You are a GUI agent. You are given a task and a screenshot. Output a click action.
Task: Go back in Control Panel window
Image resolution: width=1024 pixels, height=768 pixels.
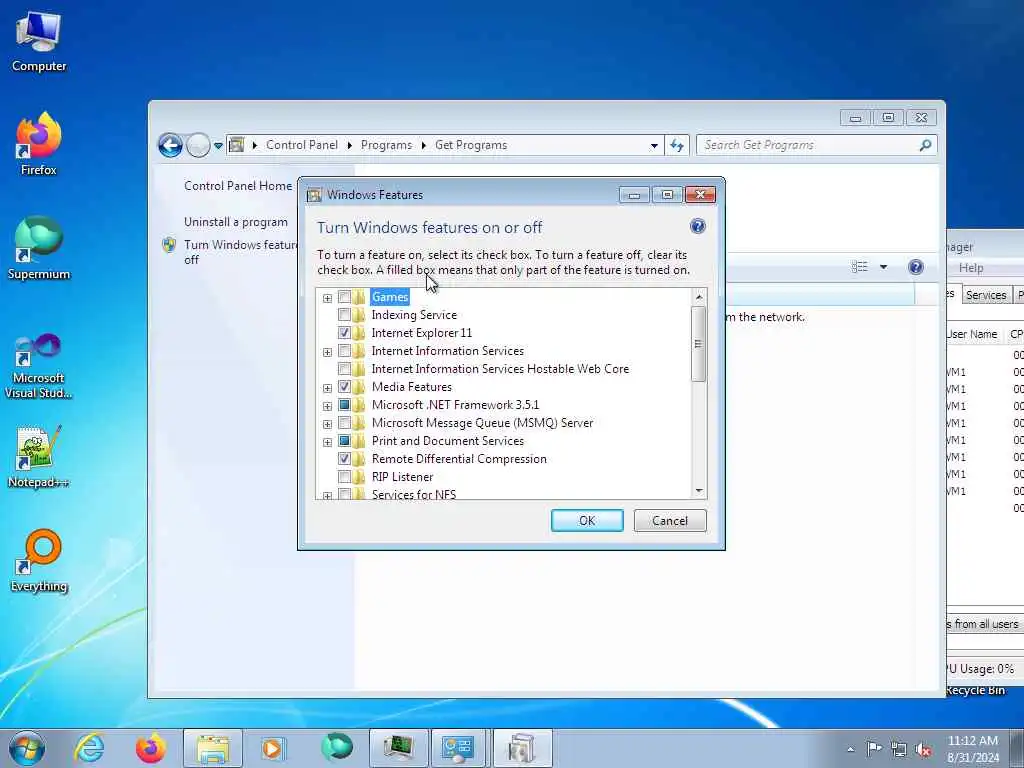[170, 145]
